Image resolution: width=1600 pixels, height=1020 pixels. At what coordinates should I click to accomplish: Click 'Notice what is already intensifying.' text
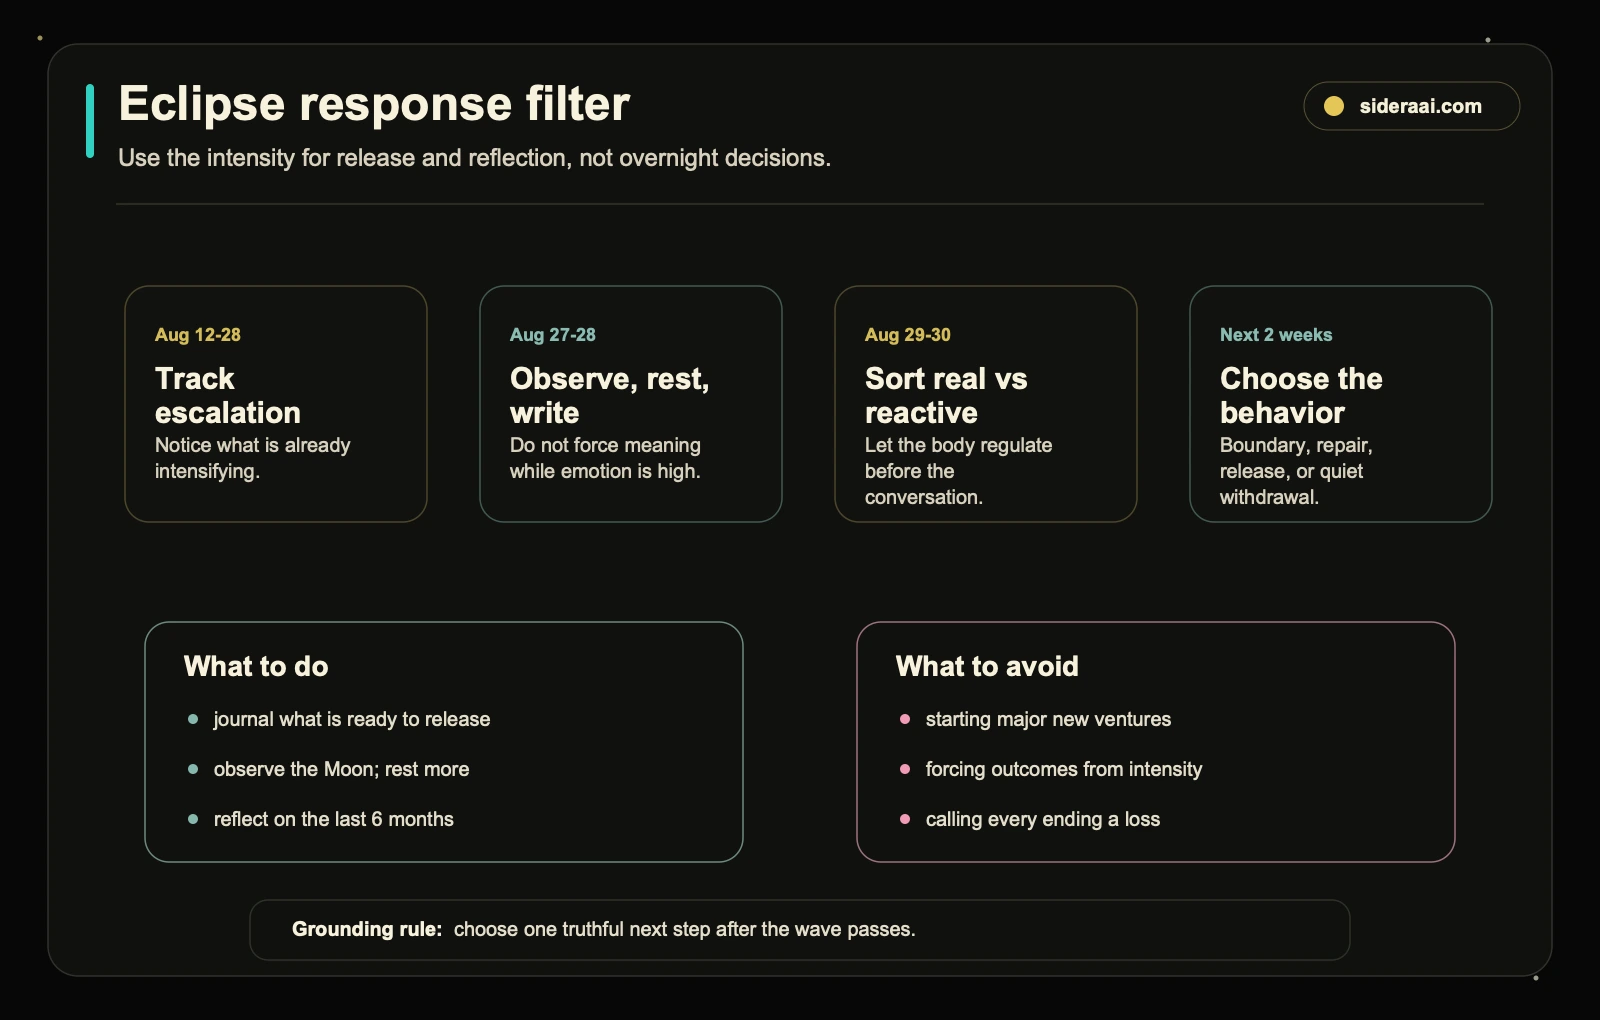[x=253, y=458]
